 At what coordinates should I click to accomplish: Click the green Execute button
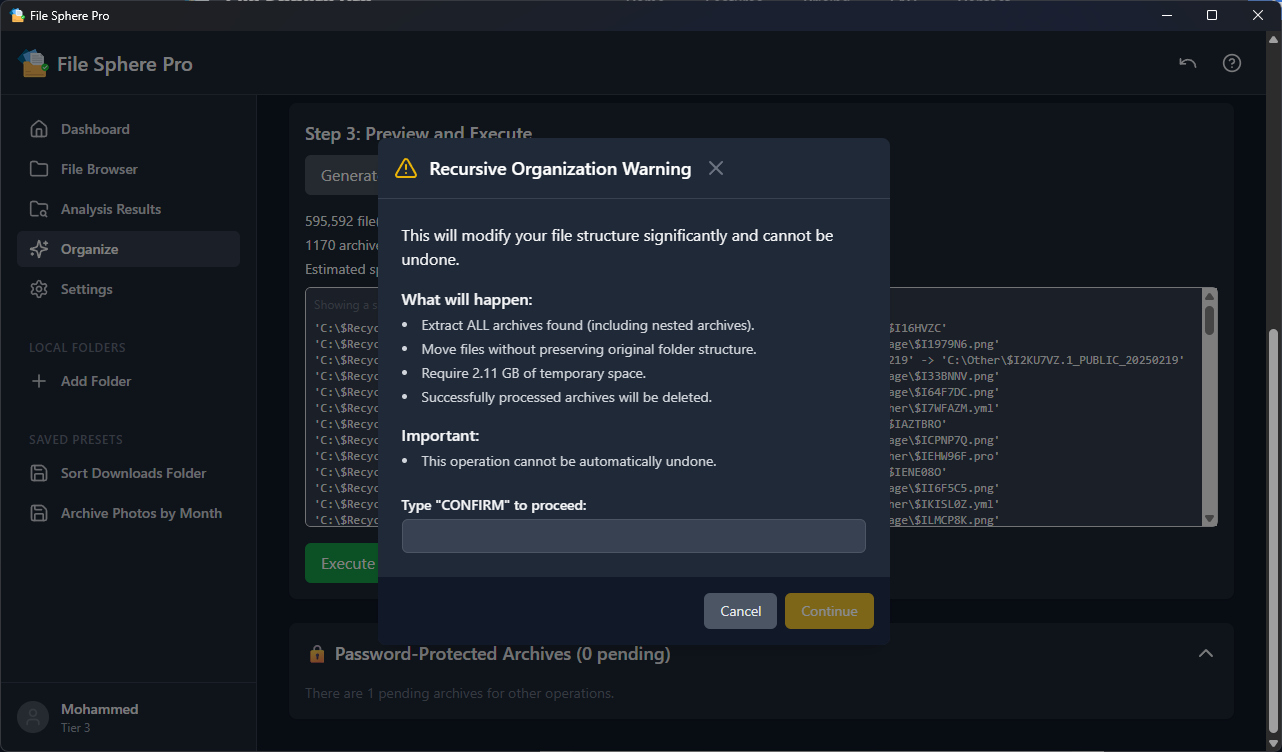(342, 564)
